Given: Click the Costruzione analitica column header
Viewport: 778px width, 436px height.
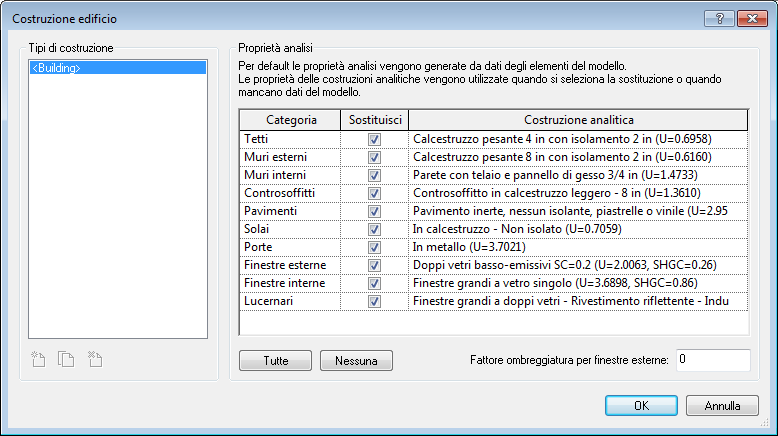Looking at the screenshot, I should point(578,120).
